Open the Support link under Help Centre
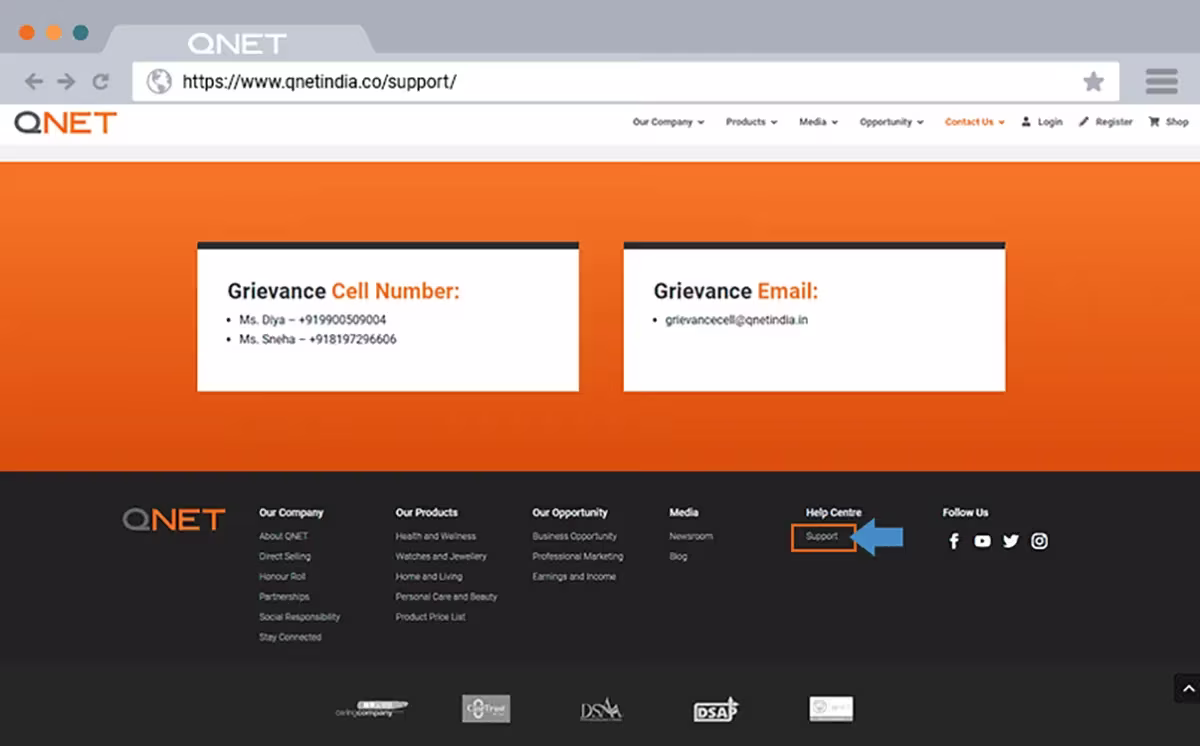The width and height of the screenshot is (1200, 746). 822,537
